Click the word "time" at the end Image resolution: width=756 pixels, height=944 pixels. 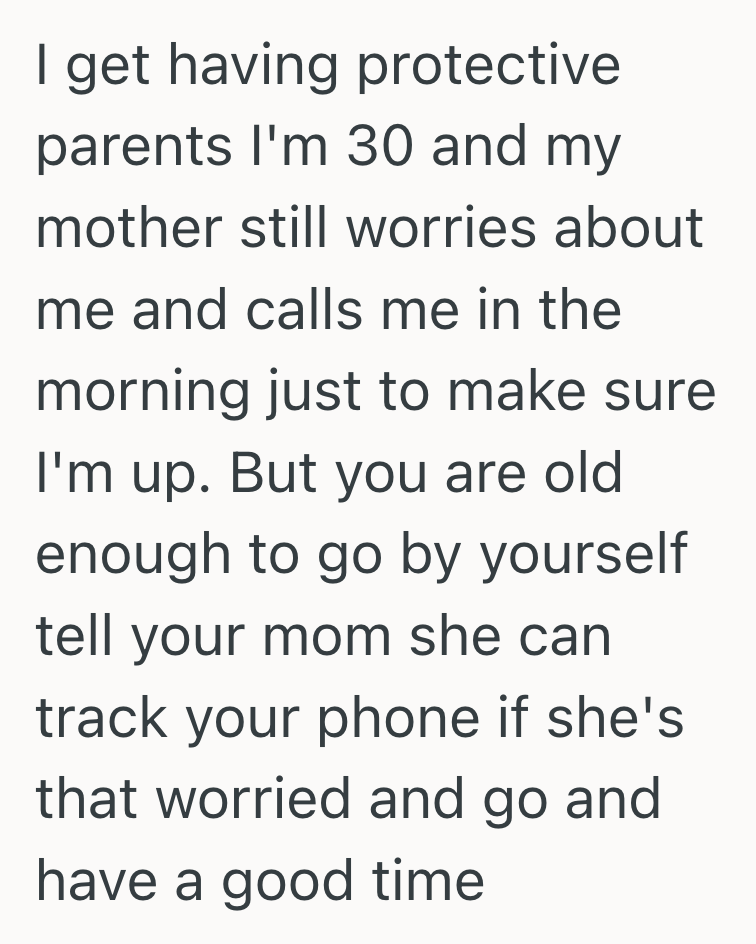pos(437,880)
